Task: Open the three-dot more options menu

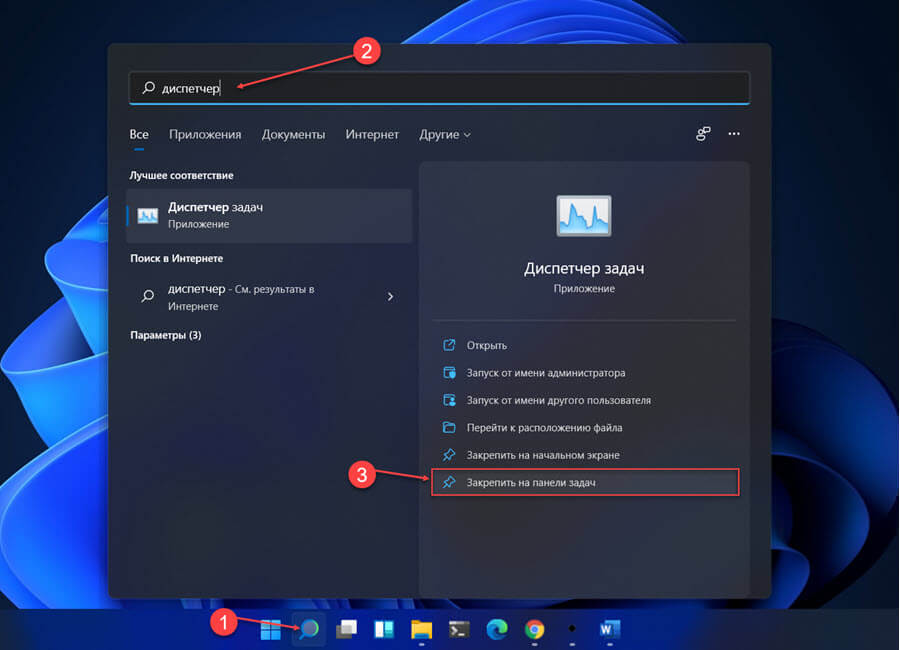Action: pos(734,134)
